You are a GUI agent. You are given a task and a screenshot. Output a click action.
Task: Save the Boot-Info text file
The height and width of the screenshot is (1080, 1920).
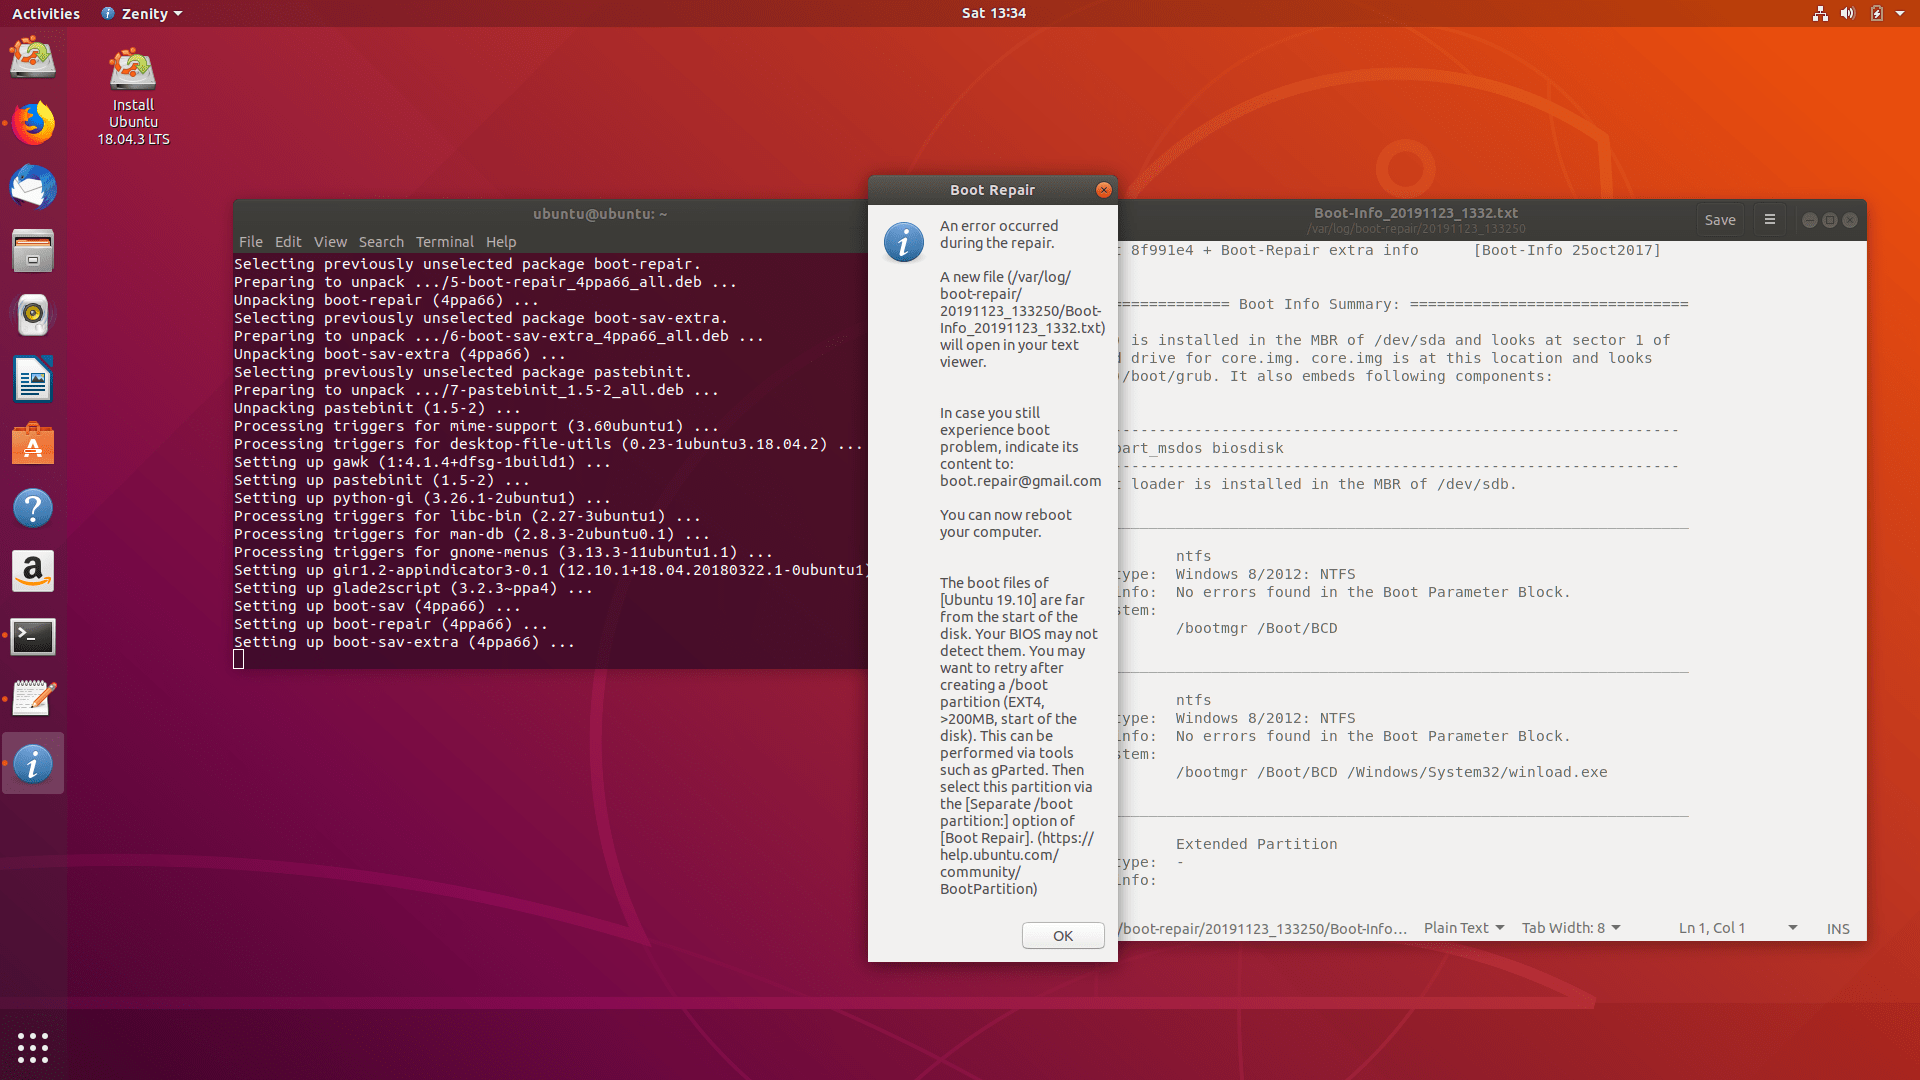1720,219
